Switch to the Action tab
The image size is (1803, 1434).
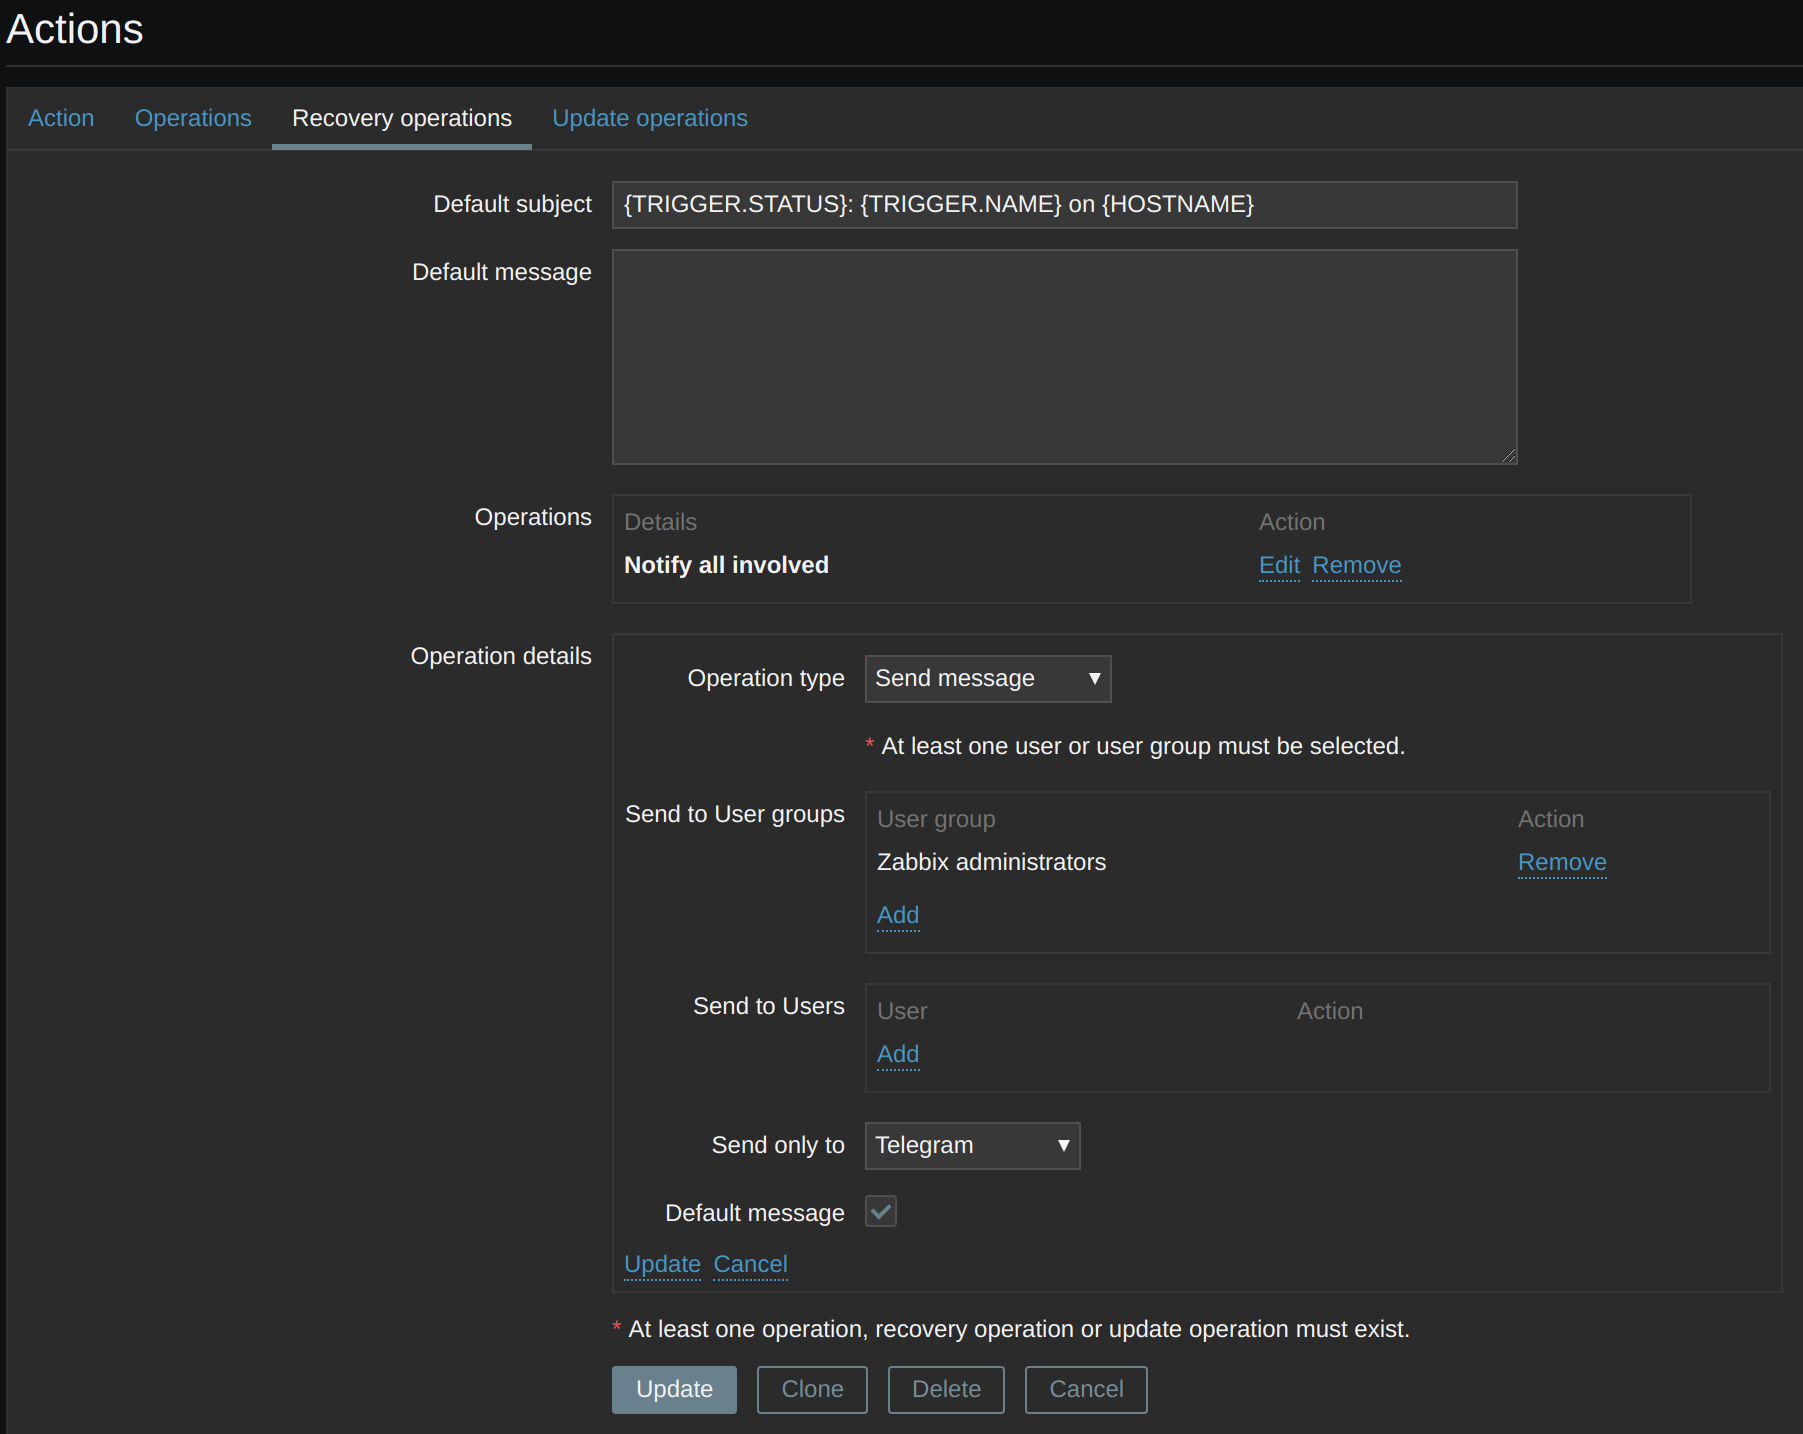pos(61,118)
